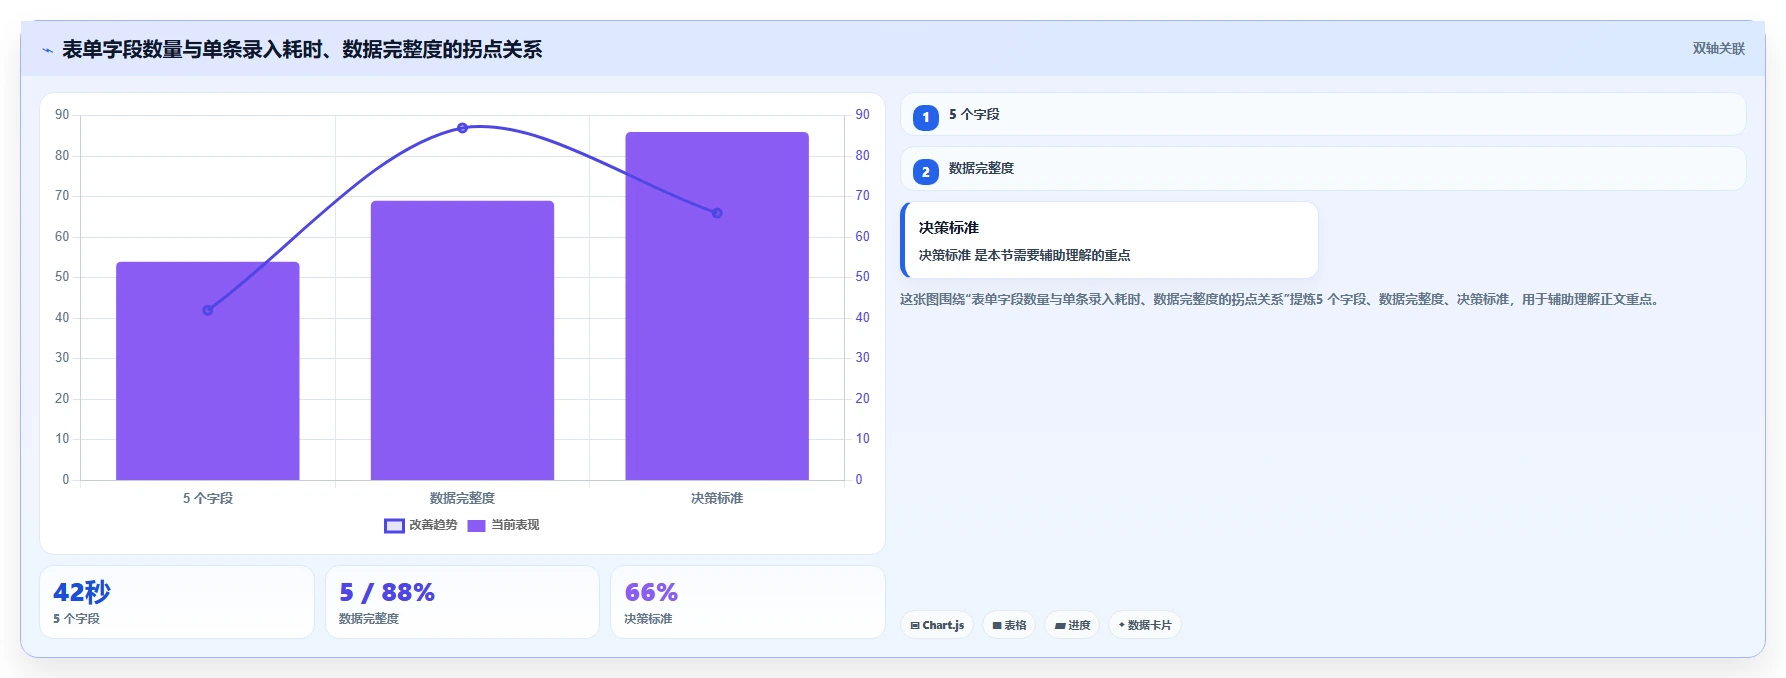
Task: Toggle the 当前表现 legend item
Action: [503, 525]
